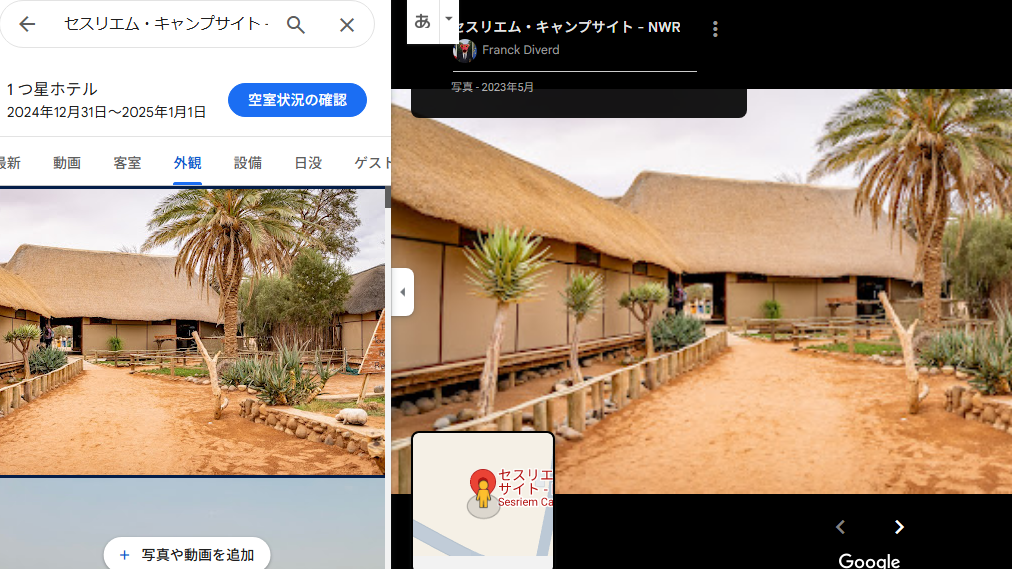This screenshot has width=1012, height=569.
Task: Toggle the あ input mode indicator
Action: 422,21
